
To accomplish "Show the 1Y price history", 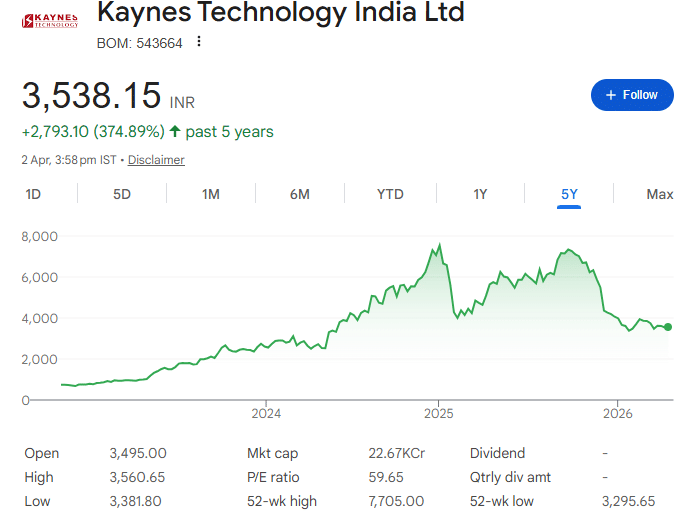I will point(480,194).
